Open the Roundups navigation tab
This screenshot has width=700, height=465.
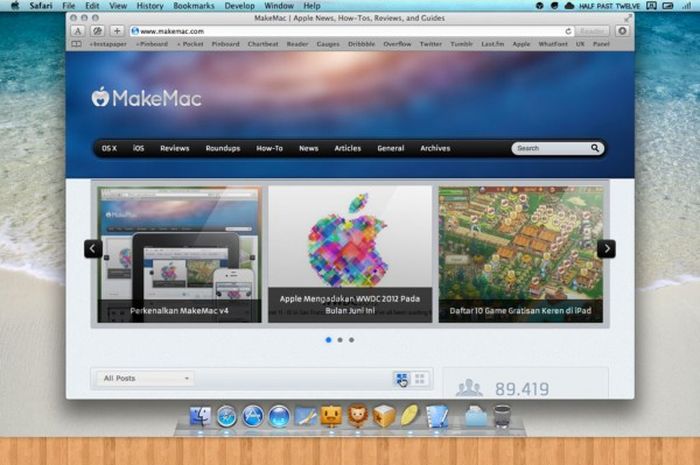tap(223, 148)
